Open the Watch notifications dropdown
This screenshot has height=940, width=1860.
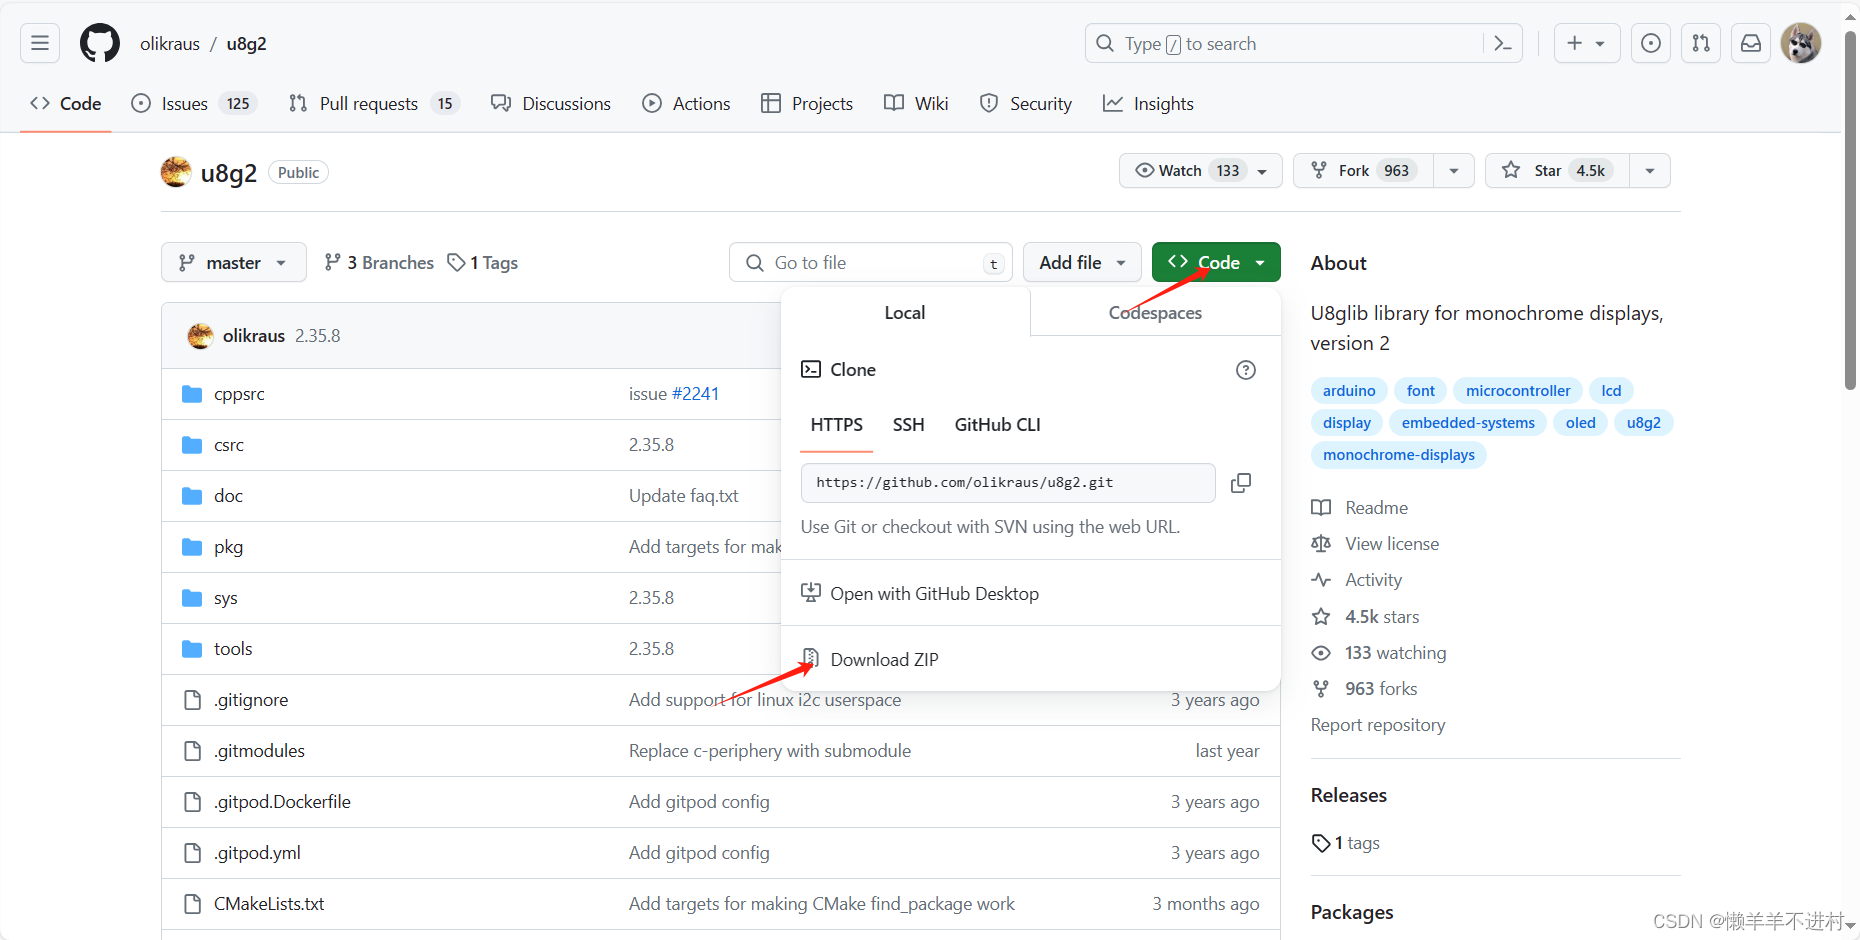(1200, 171)
